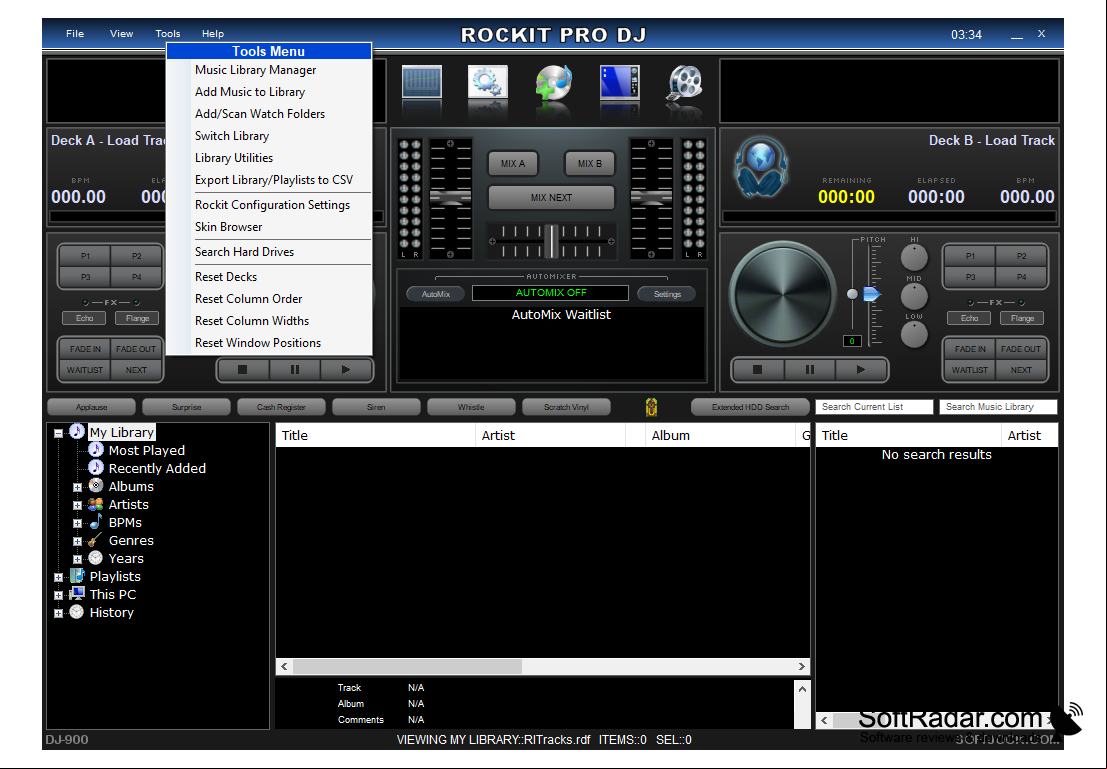Stop playback on Deck A
The image size is (1107, 769).
242,369
